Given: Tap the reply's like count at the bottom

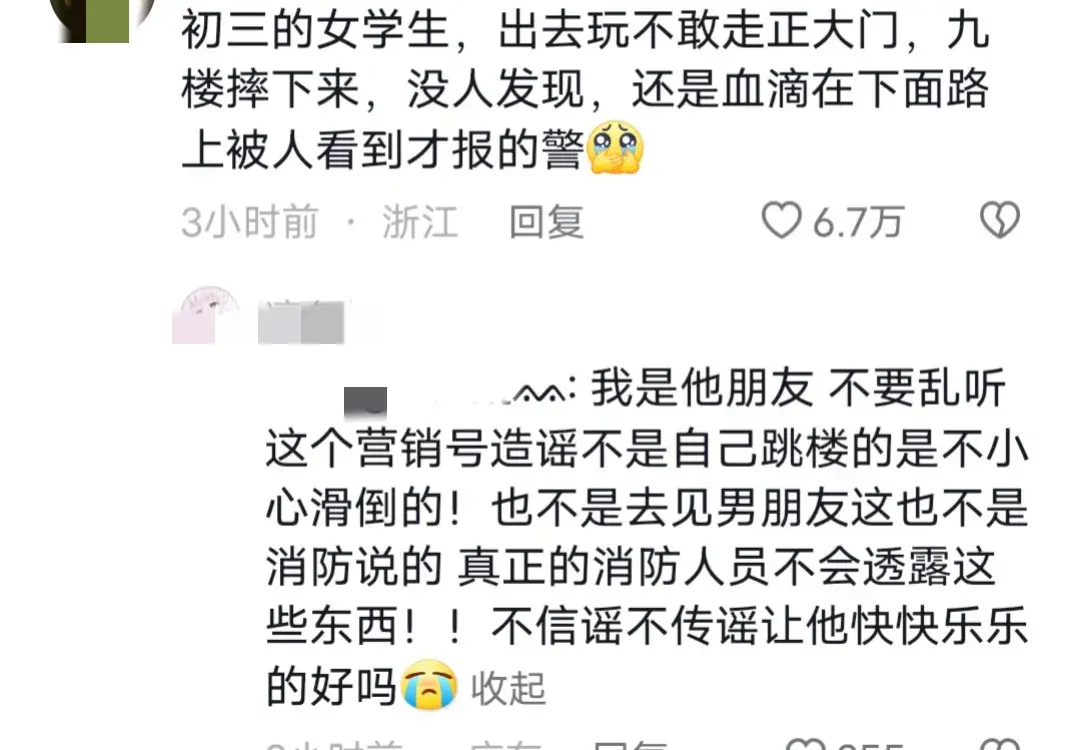Looking at the screenshot, I should point(871,745).
